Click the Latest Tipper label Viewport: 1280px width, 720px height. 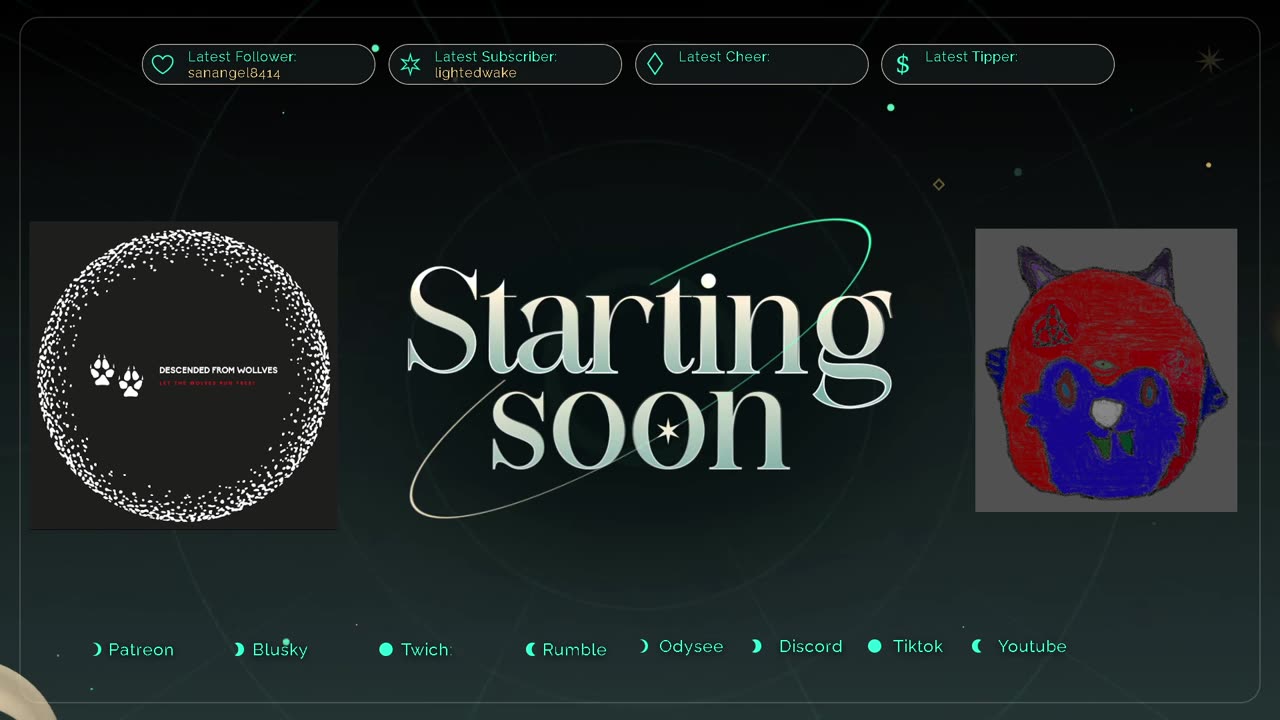click(971, 57)
